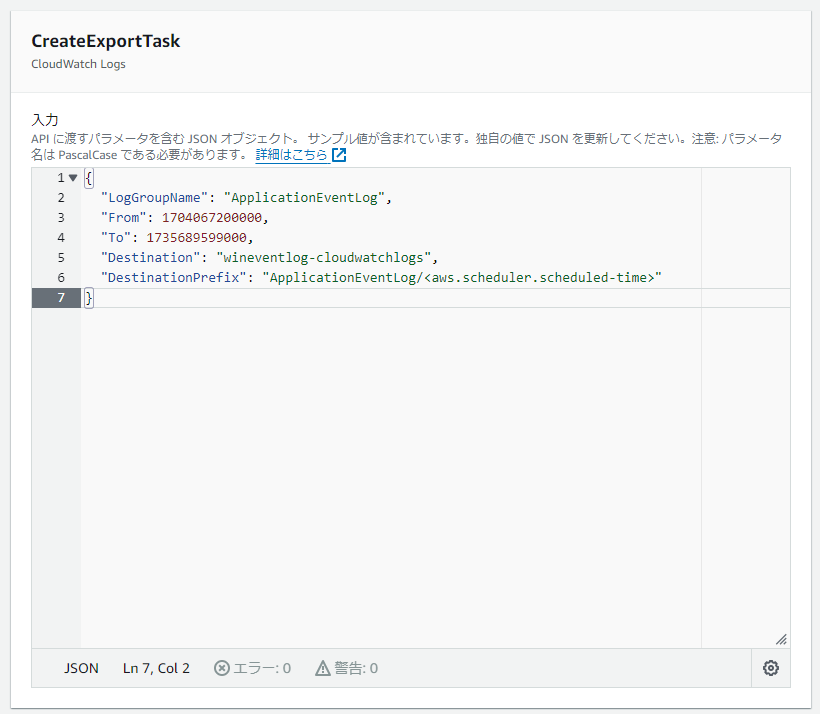
Task: Click the "ApplicationEventLog" value on line 2
Action: 304,198
